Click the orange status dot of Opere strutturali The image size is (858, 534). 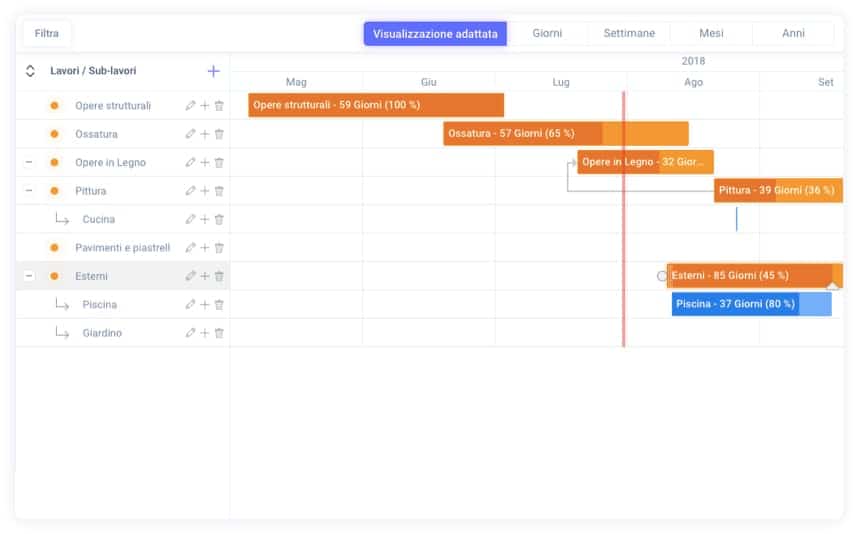[54, 106]
